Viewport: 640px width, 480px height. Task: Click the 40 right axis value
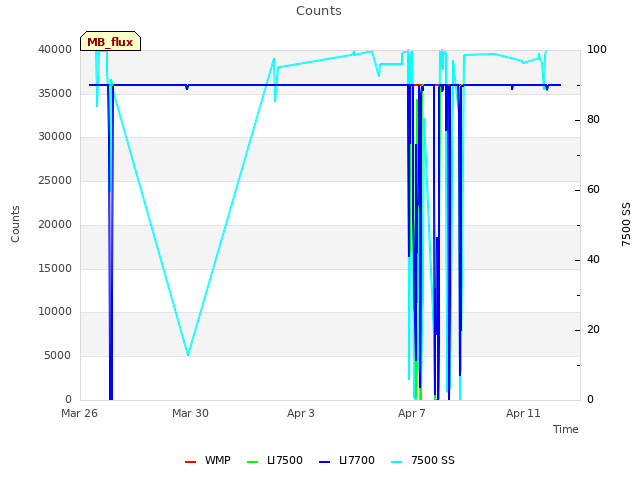[x=593, y=260]
